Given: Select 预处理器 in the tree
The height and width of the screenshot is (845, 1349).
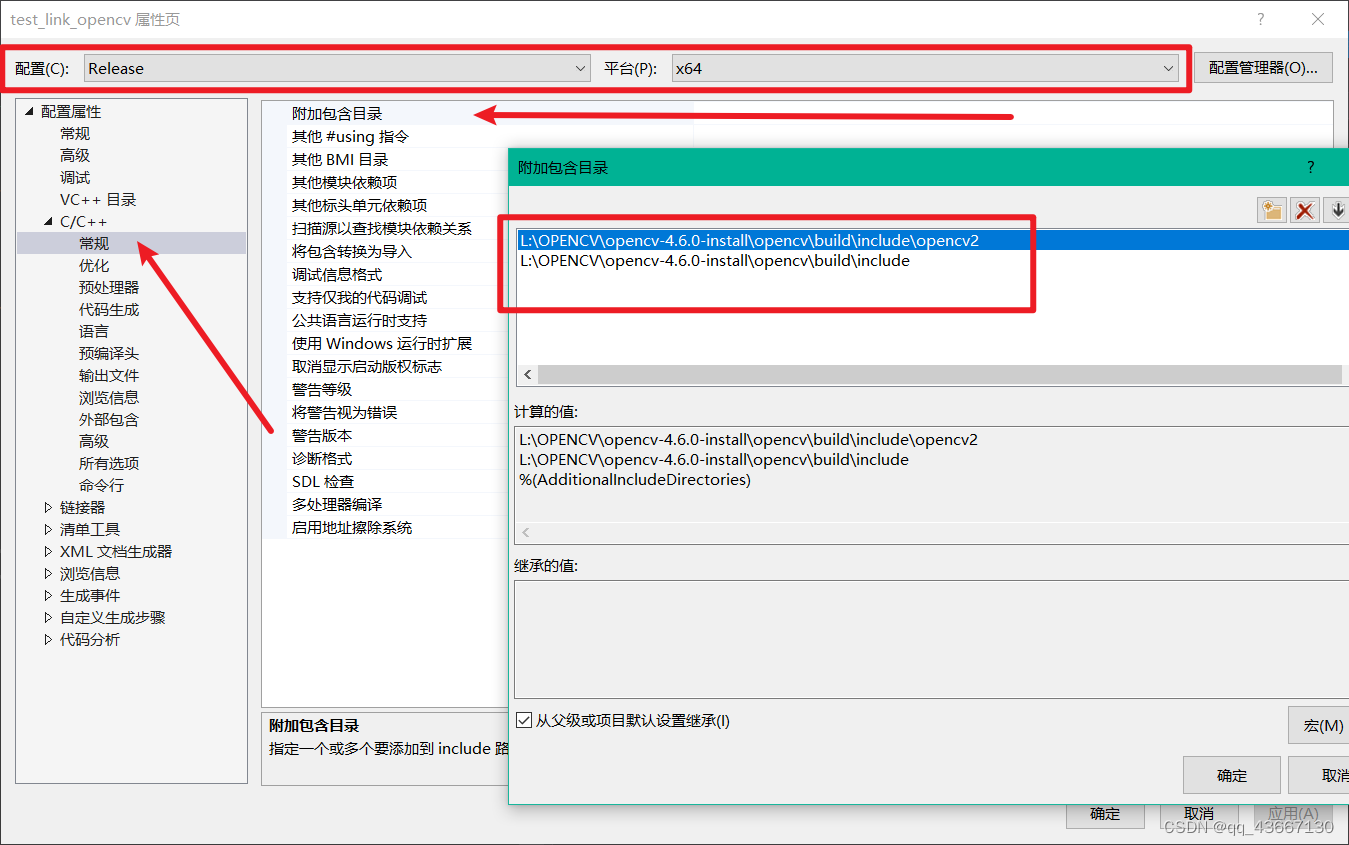Looking at the screenshot, I should point(109,287).
